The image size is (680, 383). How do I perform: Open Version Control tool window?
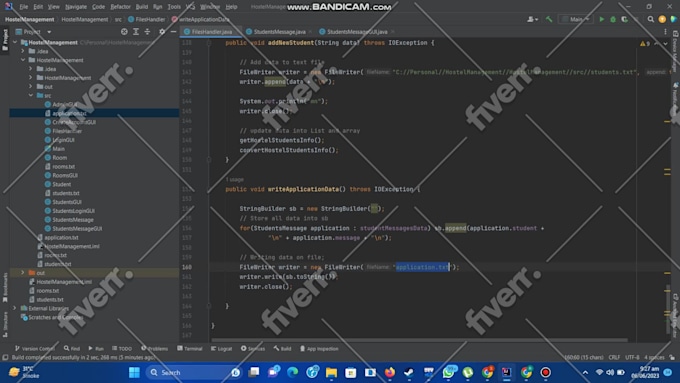pos(35,349)
